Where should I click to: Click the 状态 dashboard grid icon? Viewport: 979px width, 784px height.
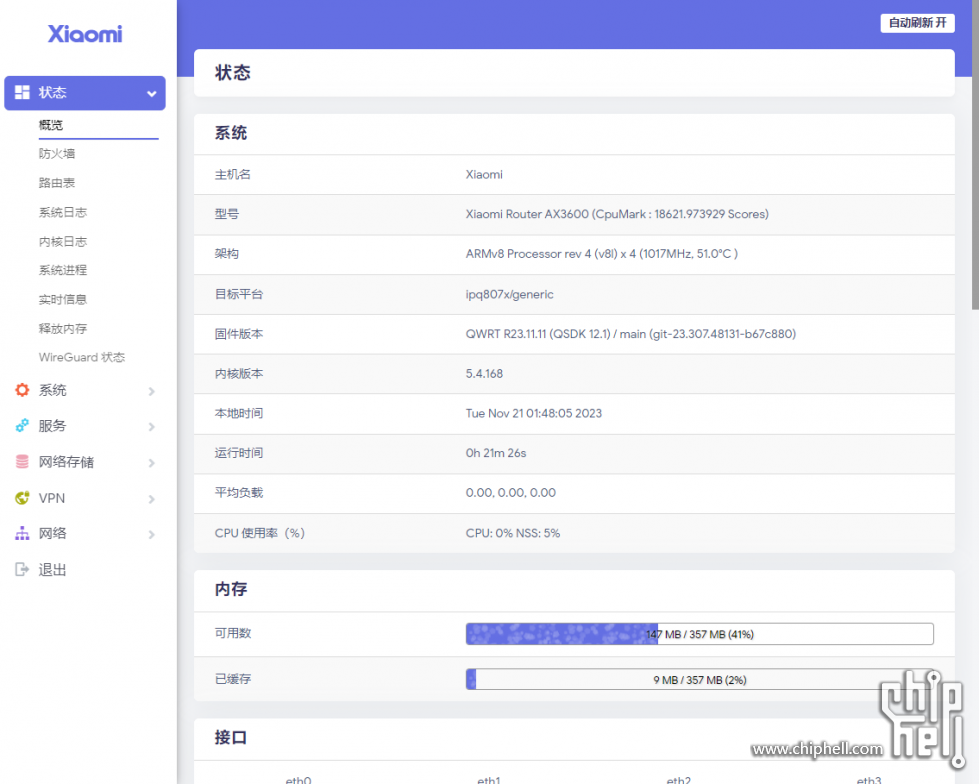(x=22, y=92)
